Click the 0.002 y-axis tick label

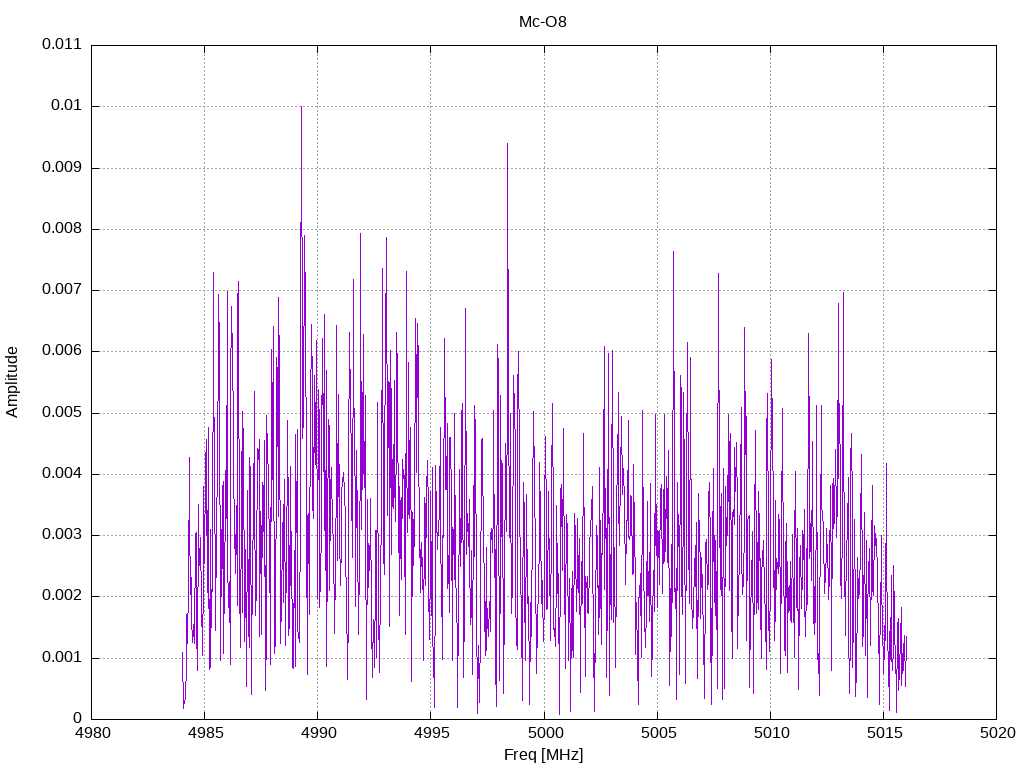(x=62, y=596)
